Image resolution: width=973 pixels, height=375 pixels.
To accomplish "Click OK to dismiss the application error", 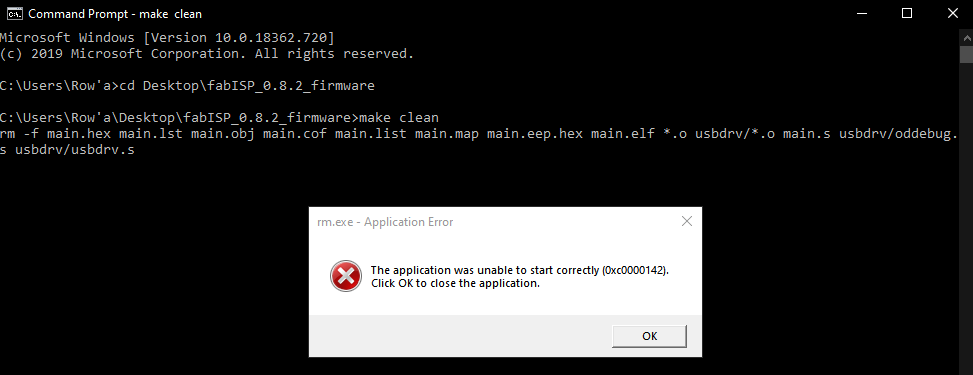I will tap(649, 336).
